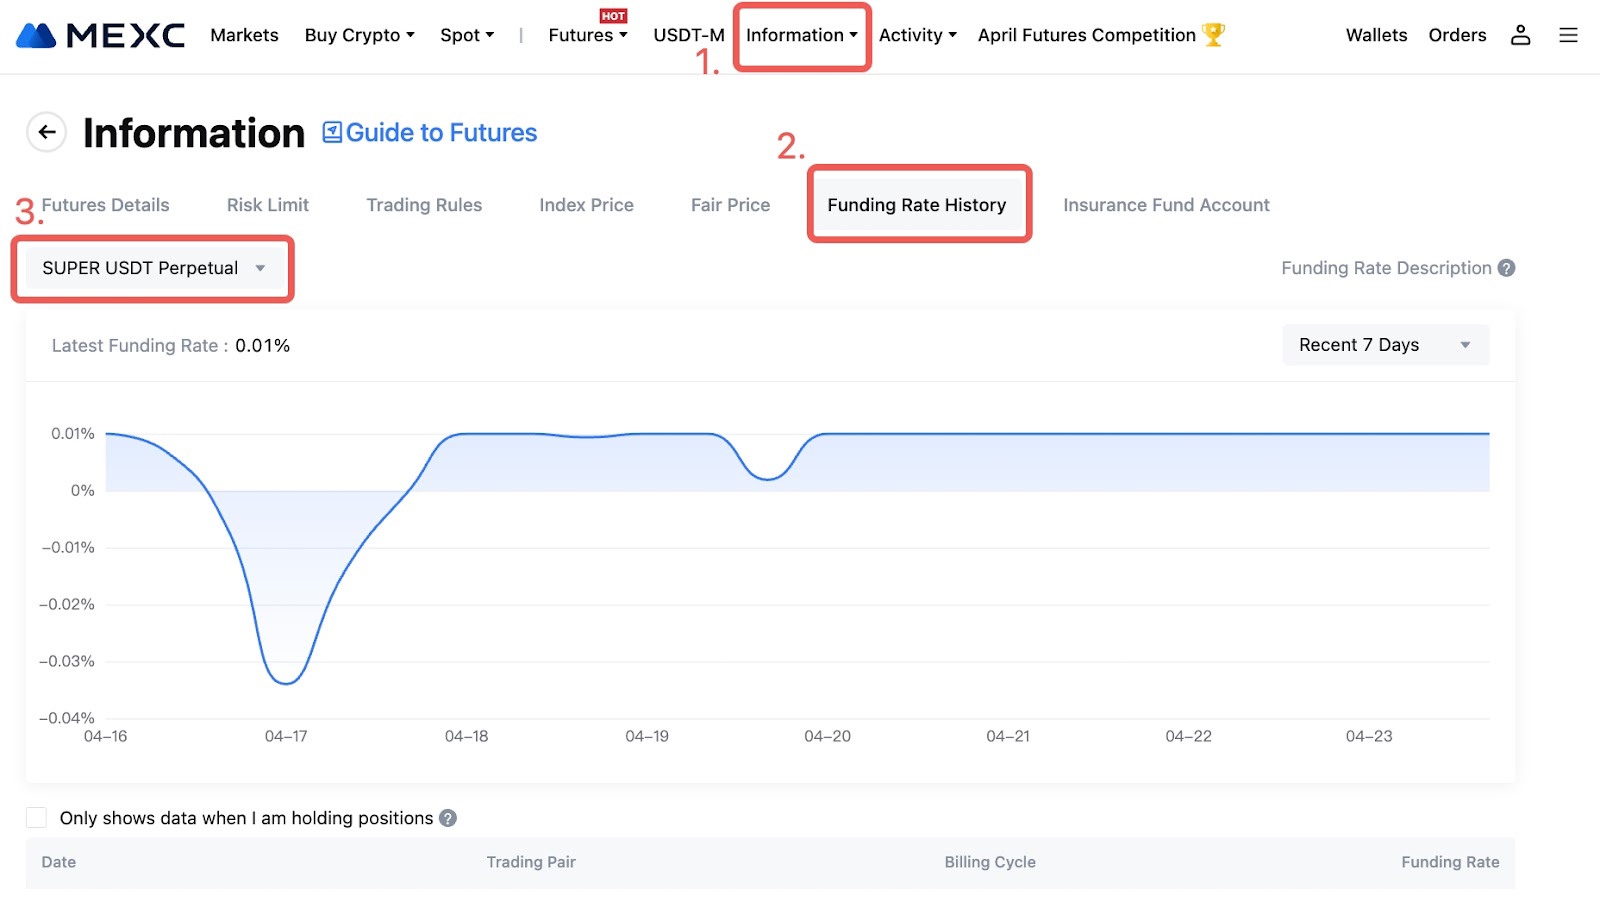This screenshot has height=902, width=1600.
Task: Open the user profile icon
Action: click(1520, 36)
